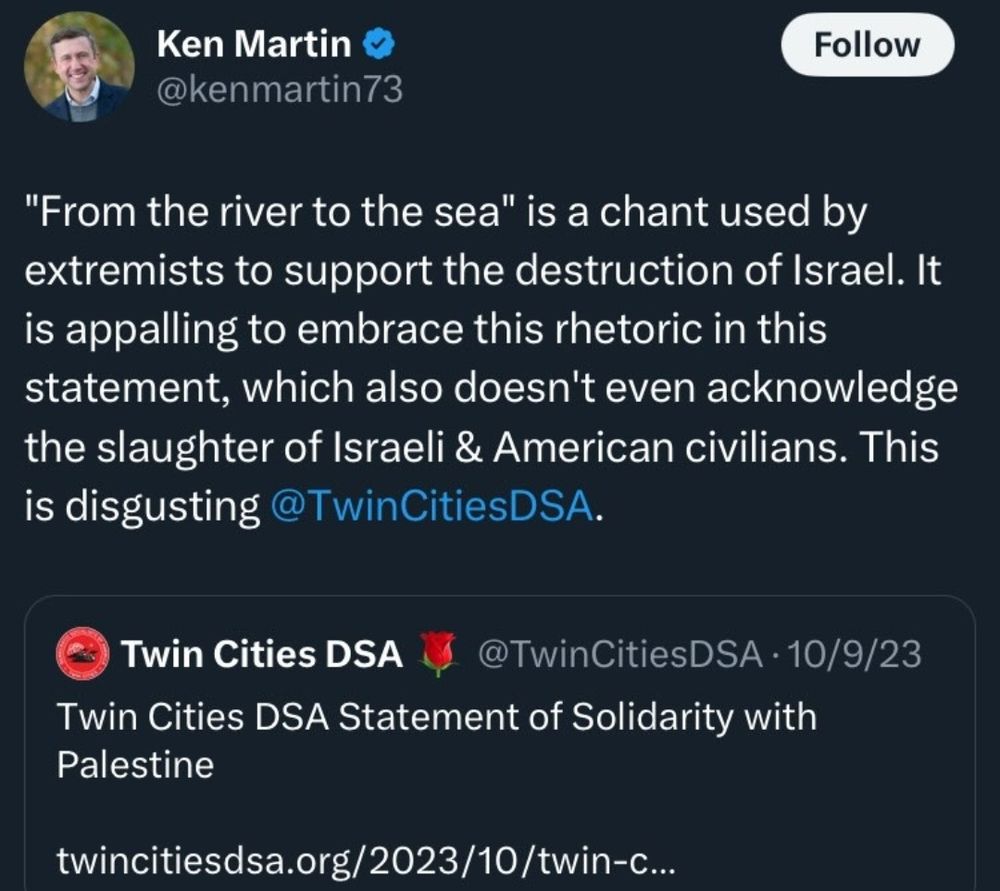Click the "is disgusting" words before the mention
This screenshot has width=1000, height=891.
tap(142, 506)
